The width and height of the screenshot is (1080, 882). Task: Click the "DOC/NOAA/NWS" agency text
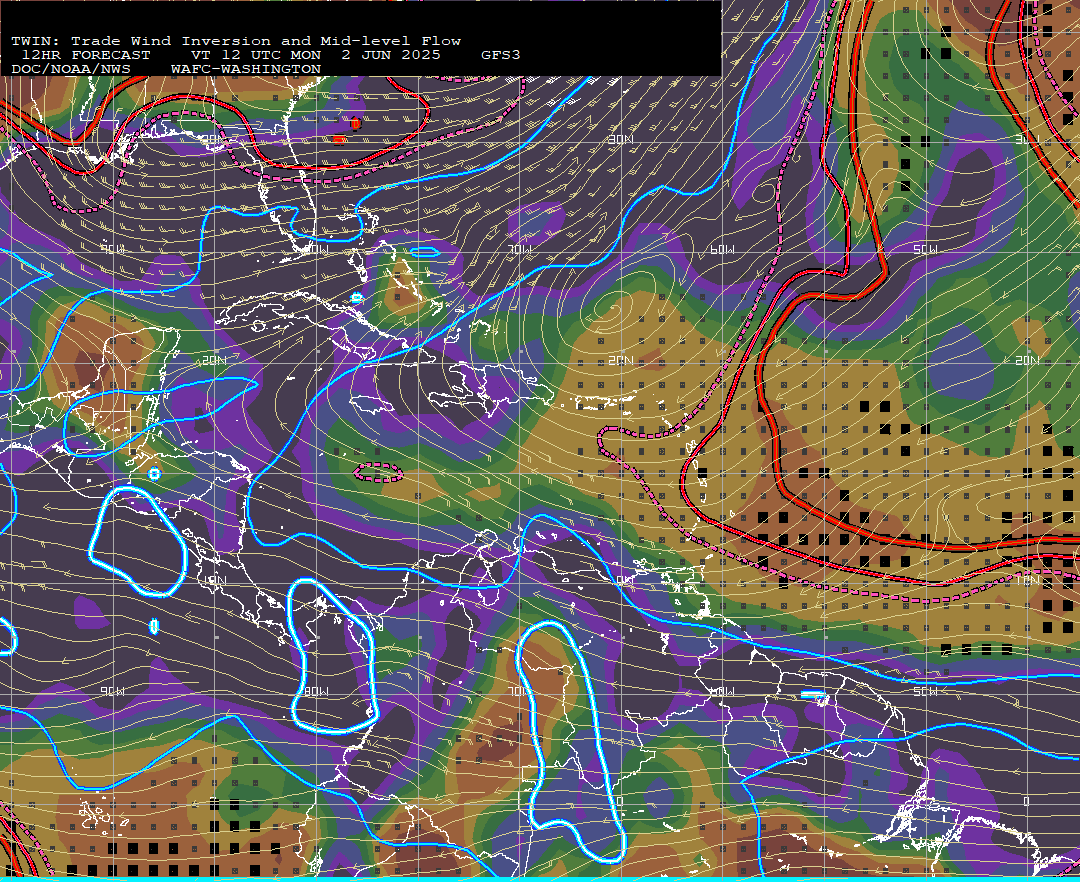(71, 70)
